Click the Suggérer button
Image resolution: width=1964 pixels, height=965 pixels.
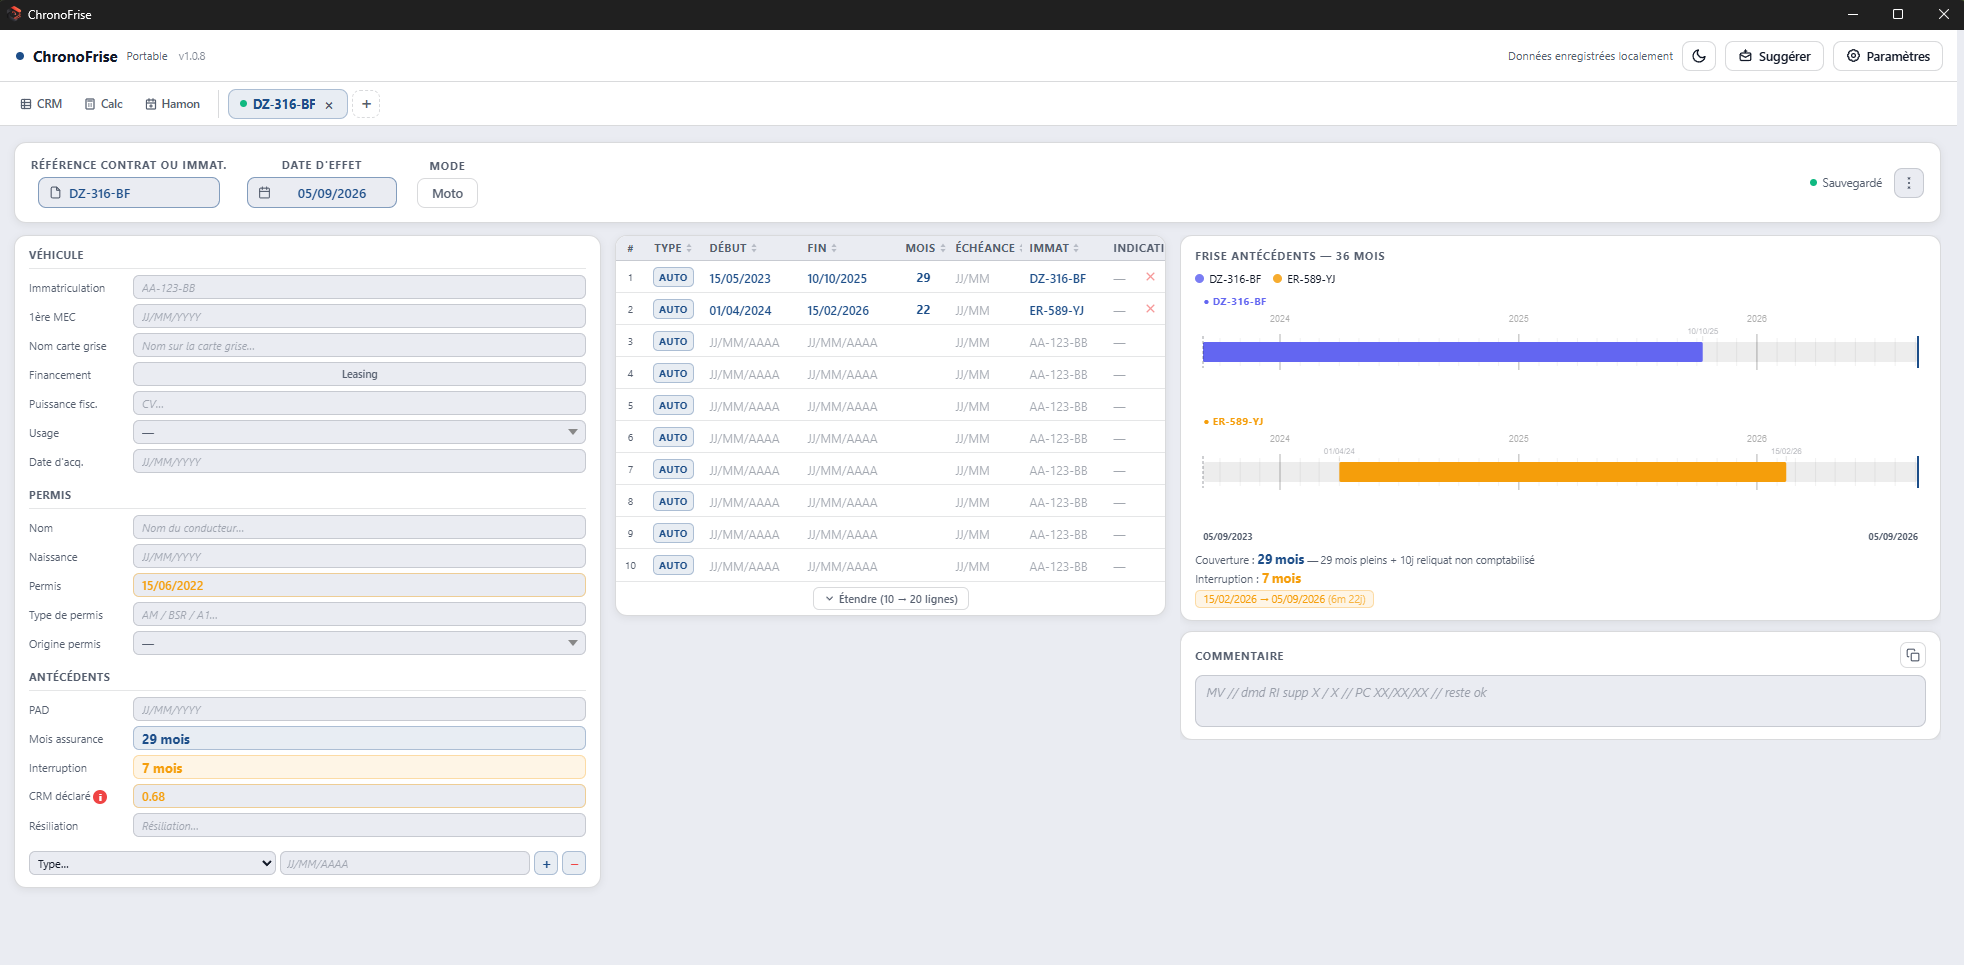1775,56
